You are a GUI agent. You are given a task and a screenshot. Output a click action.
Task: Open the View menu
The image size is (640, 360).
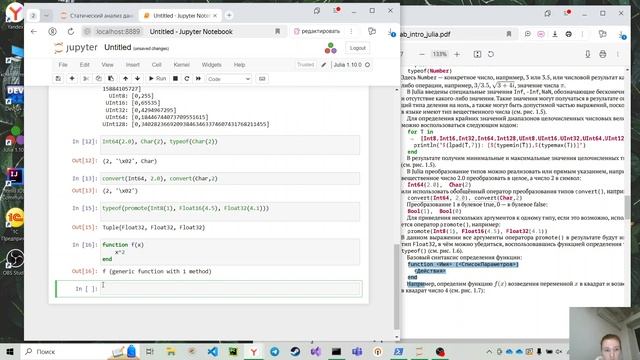[x=107, y=65]
